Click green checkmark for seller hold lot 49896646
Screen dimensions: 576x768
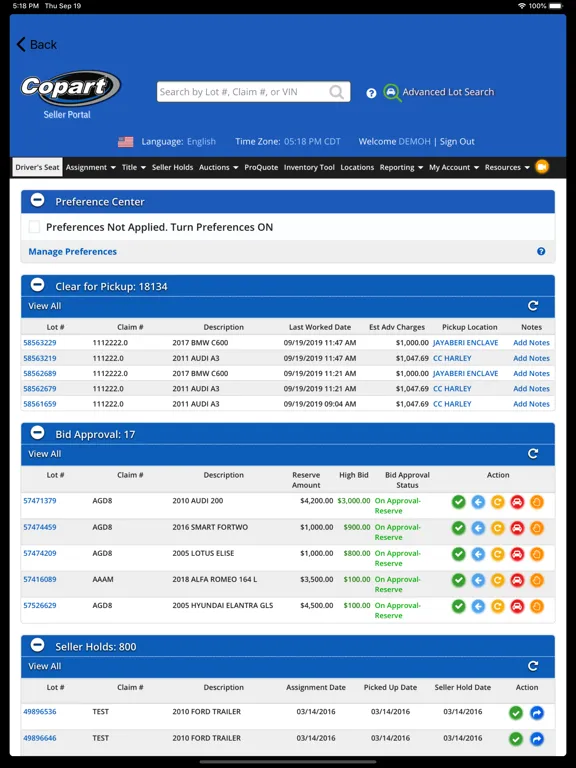tap(516, 739)
